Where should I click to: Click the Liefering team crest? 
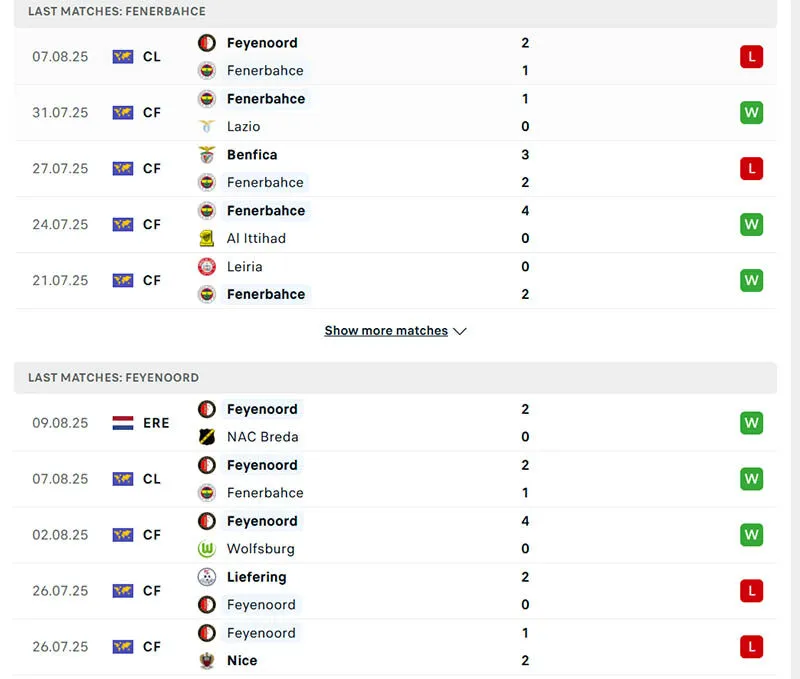[207, 577]
